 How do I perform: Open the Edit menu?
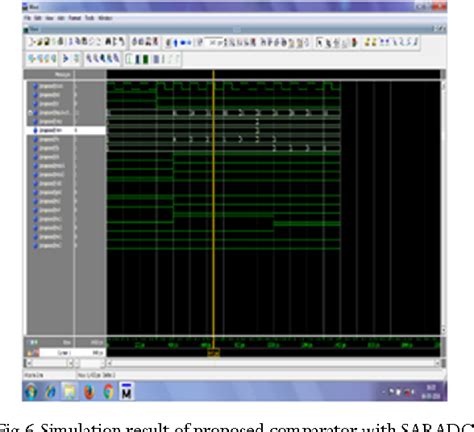38,18
